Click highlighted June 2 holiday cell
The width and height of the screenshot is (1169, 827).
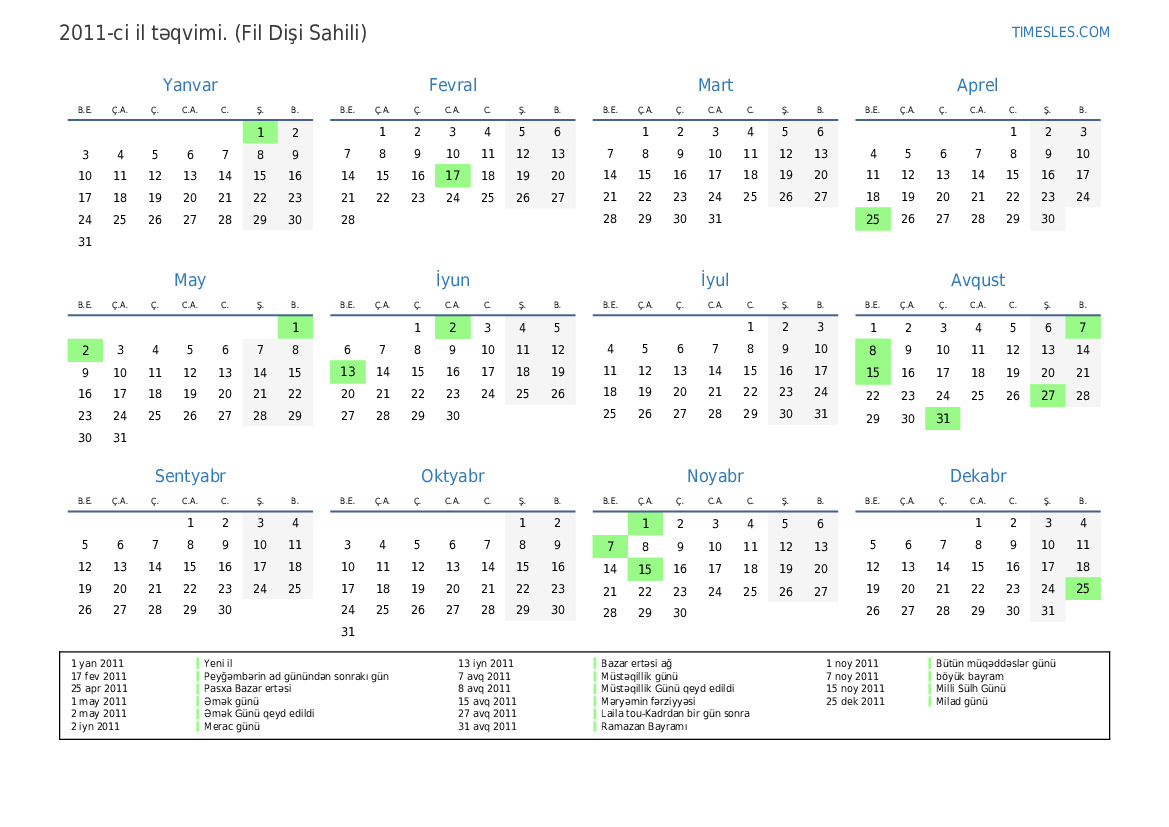point(453,327)
